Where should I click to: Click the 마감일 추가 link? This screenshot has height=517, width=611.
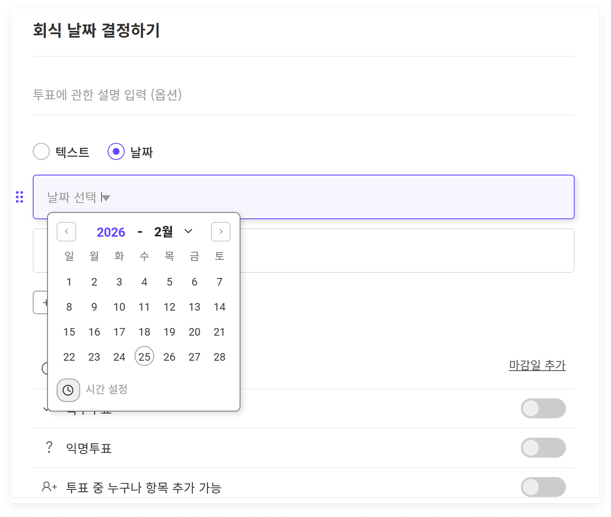[x=537, y=365]
